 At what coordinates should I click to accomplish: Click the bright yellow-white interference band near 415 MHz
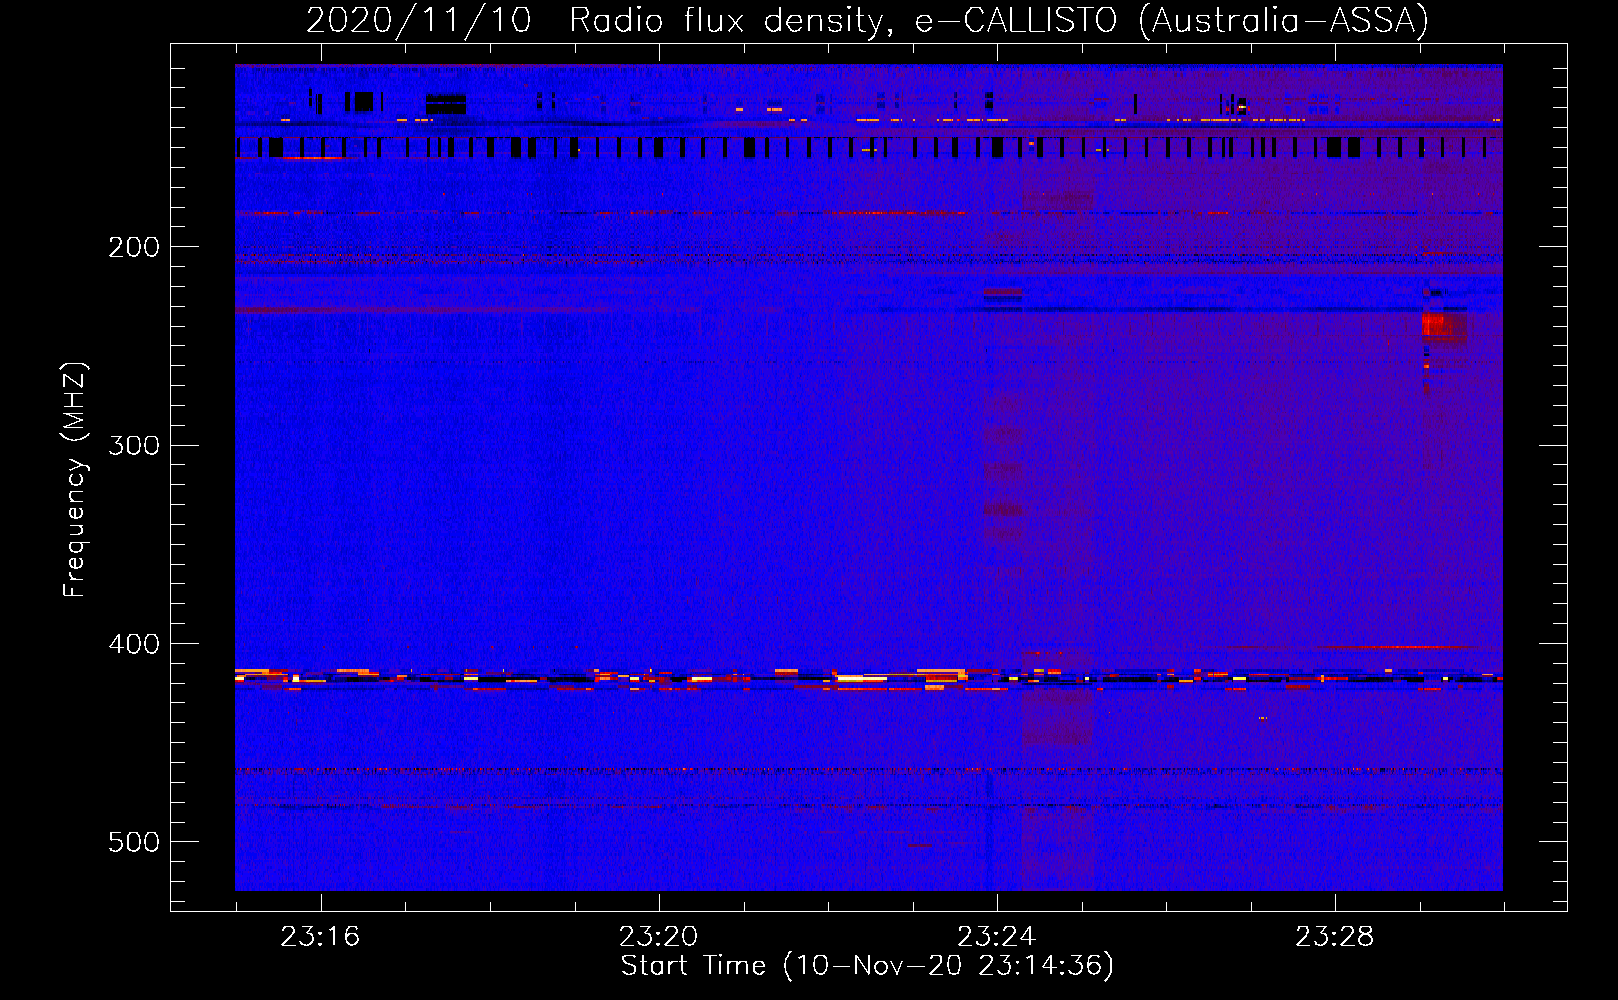(x=868, y=679)
